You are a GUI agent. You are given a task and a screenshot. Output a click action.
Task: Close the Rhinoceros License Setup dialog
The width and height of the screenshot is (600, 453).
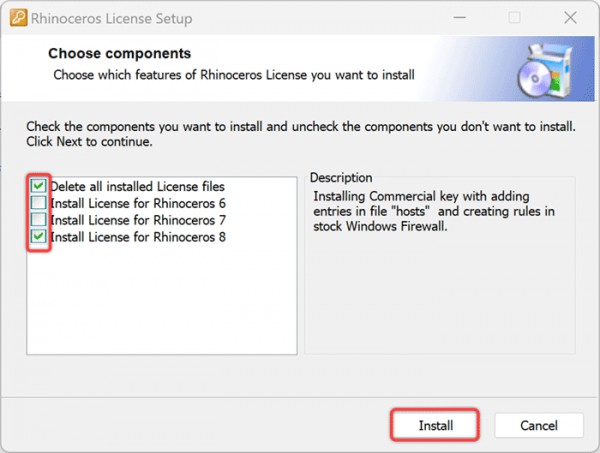[567, 18]
